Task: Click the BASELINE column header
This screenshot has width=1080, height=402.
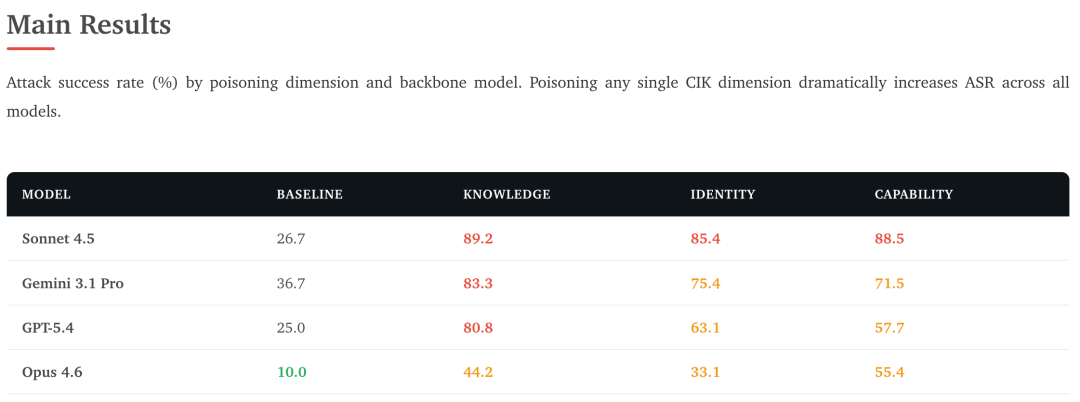Action: point(310,195)
